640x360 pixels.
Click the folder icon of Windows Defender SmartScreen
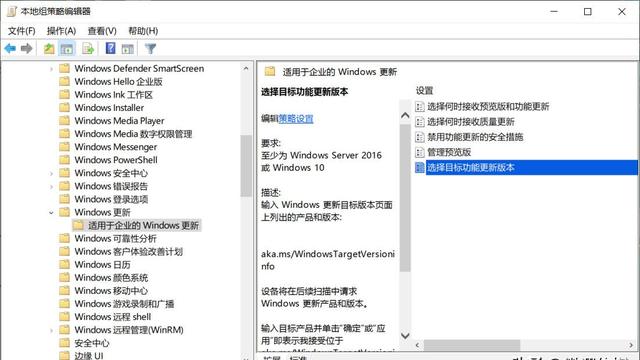click(64, 68)
